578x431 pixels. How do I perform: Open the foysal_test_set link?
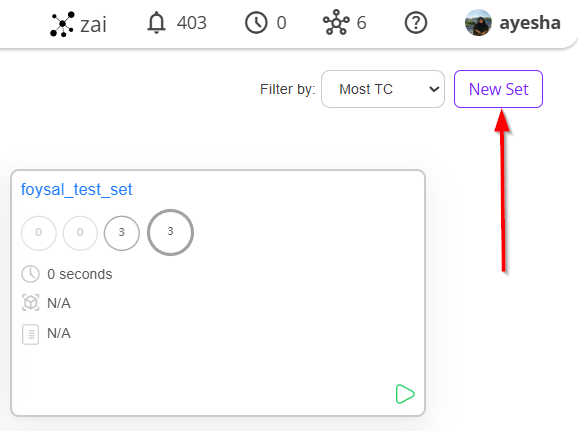[76, 190]
